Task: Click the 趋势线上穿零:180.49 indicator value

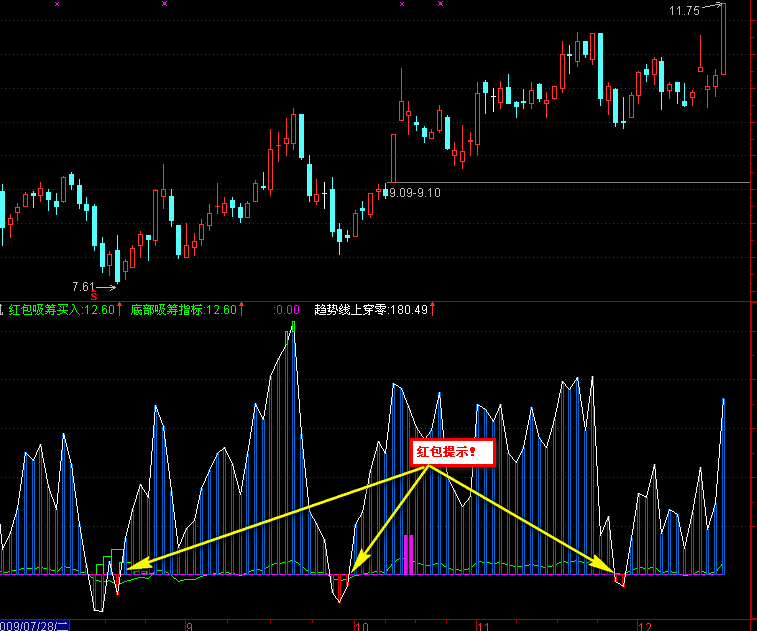Action: tap(371, 309)
